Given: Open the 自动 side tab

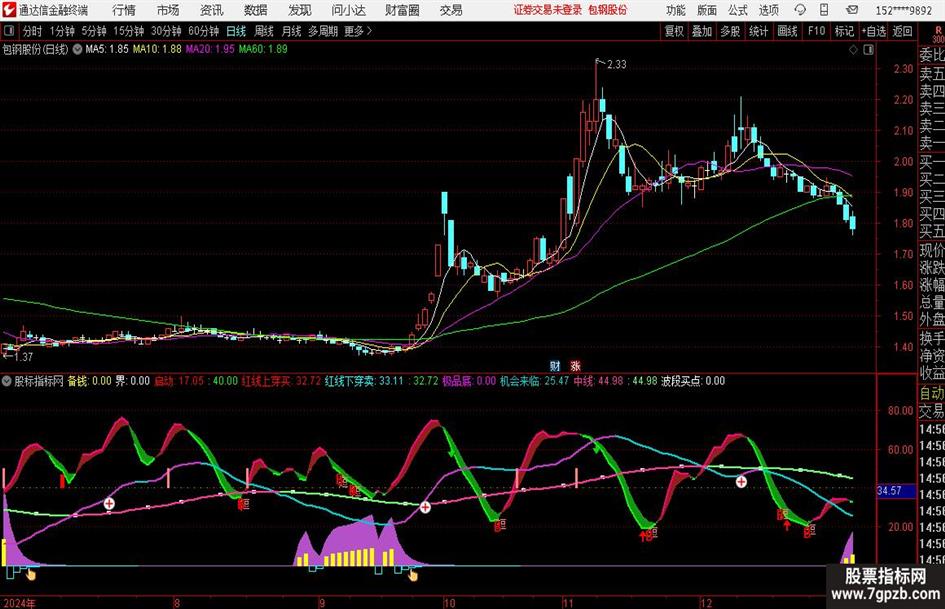Looking at the screenshot, I should (932, 393).
